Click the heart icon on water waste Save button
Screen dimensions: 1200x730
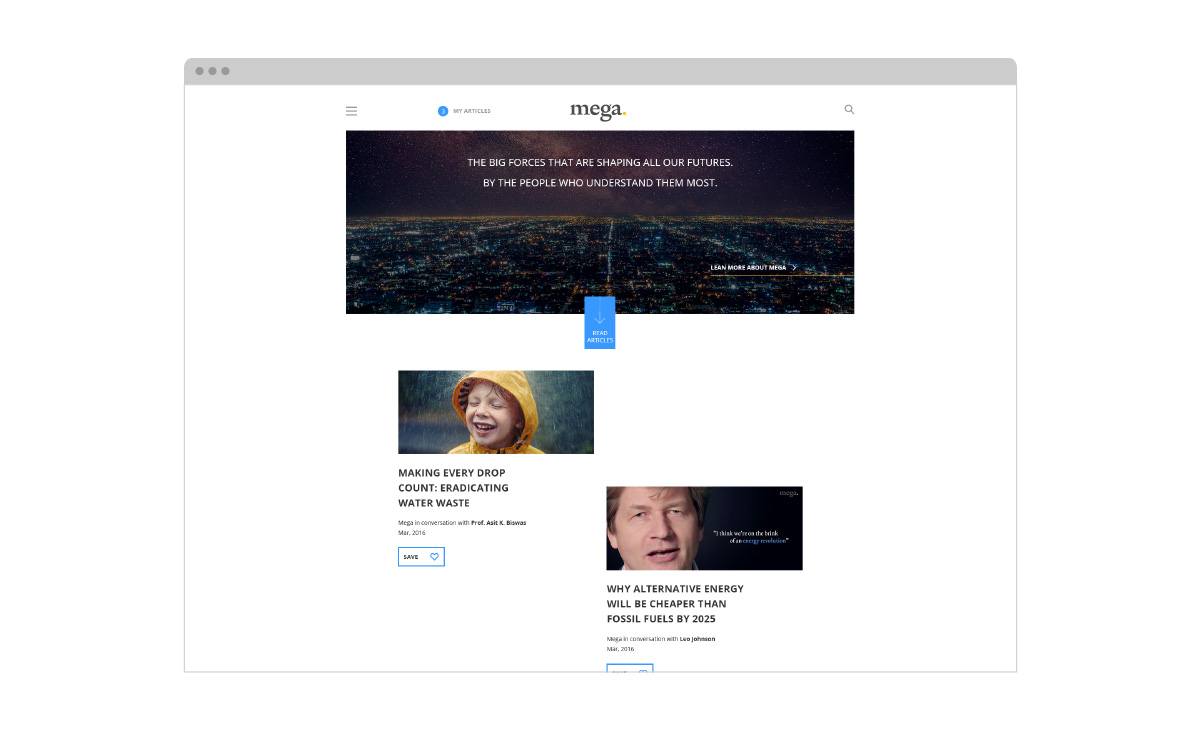434,557
